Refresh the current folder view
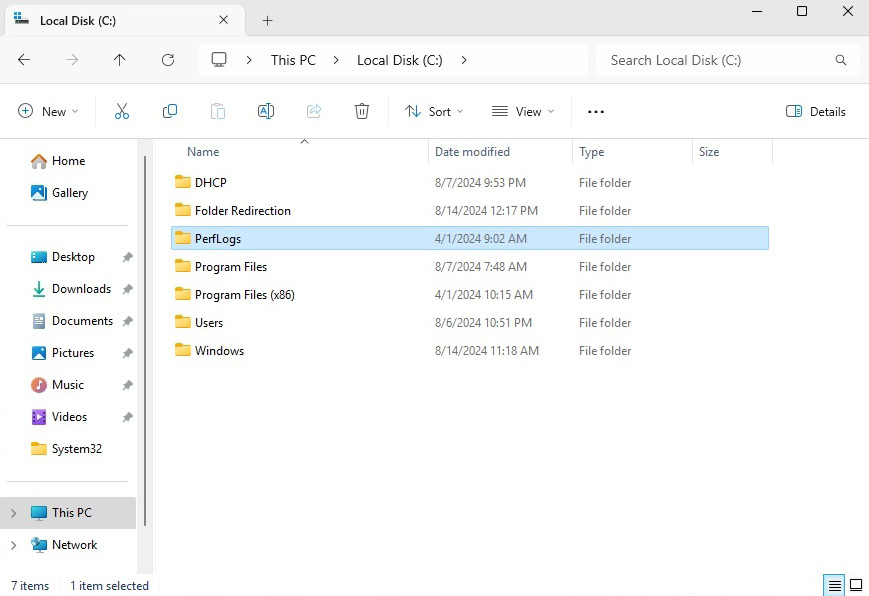The width and height of the screenshot is (869, 596). (167, 60)
